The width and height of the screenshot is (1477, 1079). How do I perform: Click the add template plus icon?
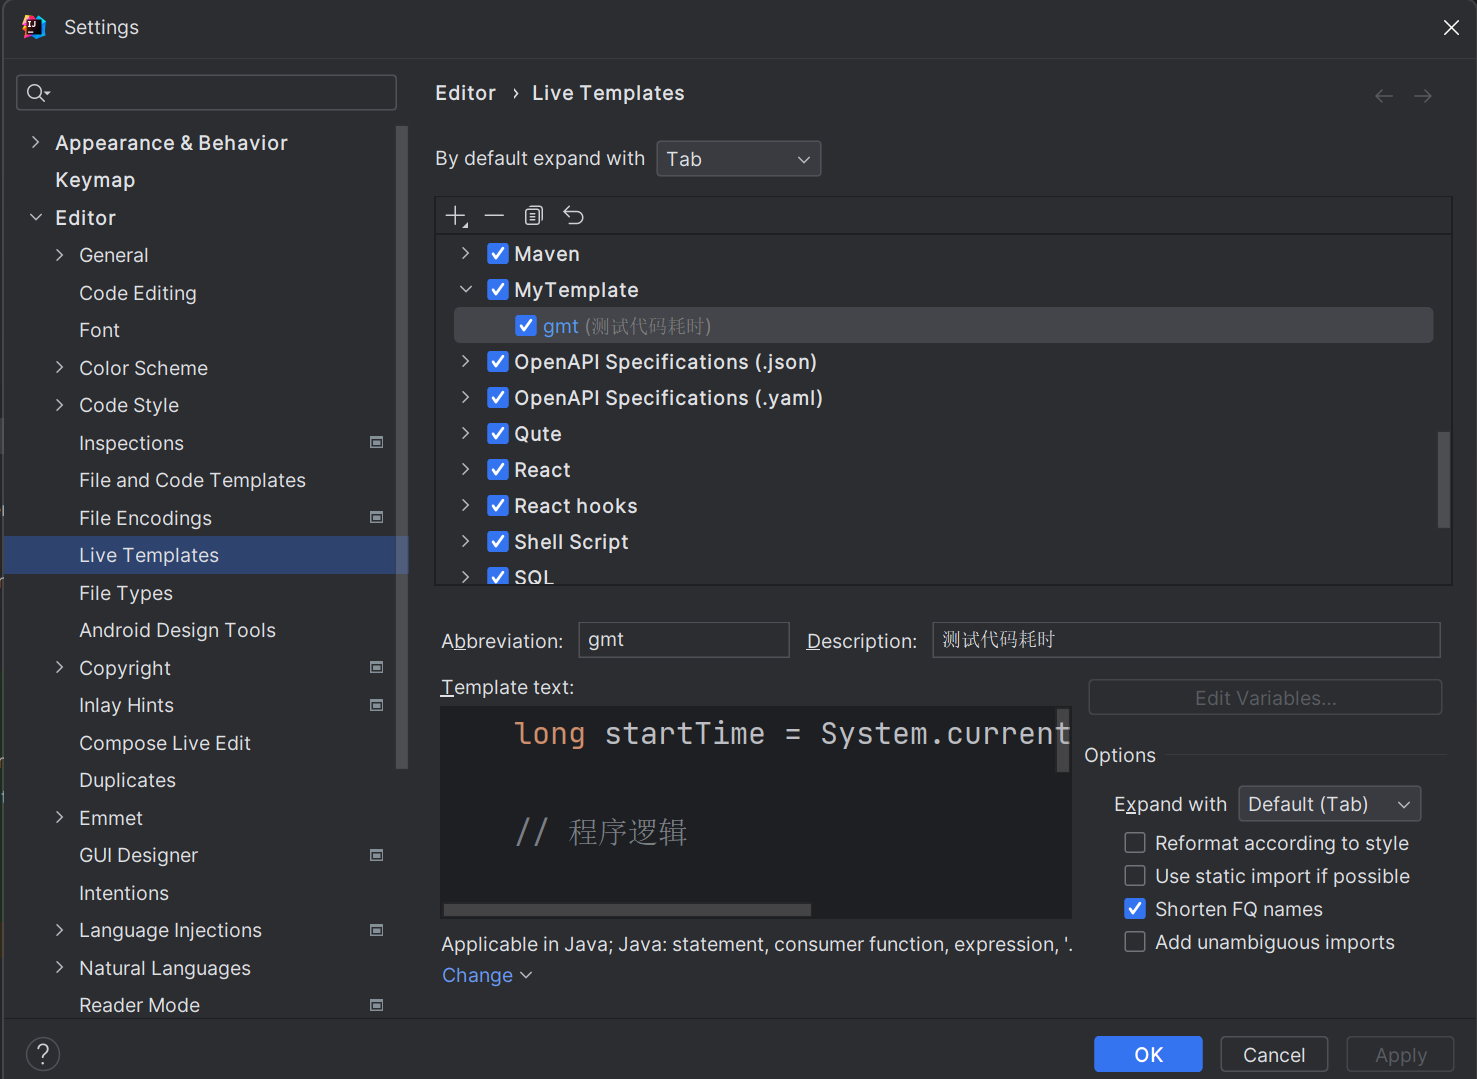456,216
